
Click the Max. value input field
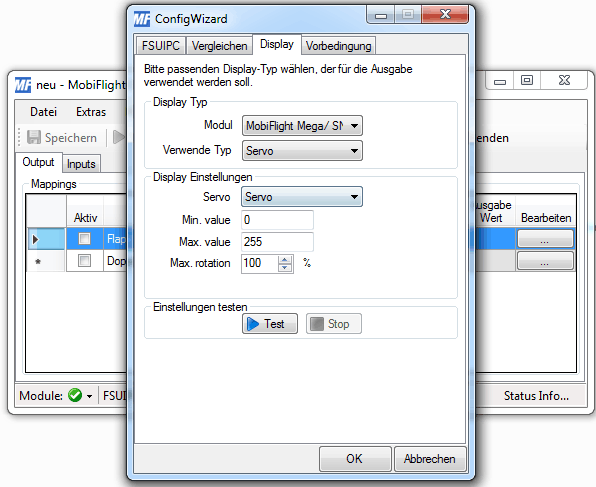coord(277,242)
